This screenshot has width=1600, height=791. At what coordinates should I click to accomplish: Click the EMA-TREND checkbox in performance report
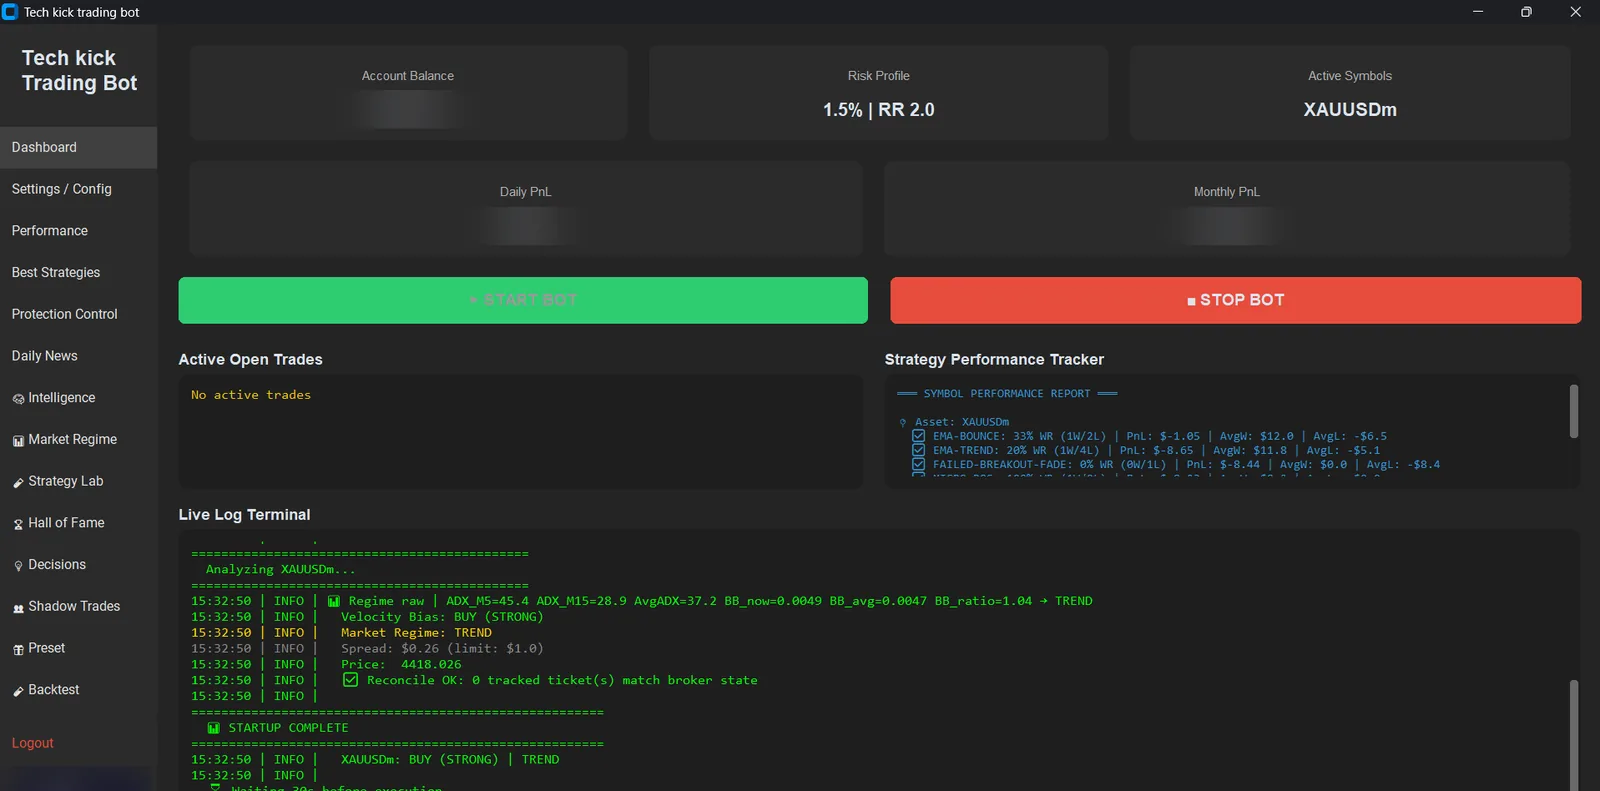tap(918, 450)
